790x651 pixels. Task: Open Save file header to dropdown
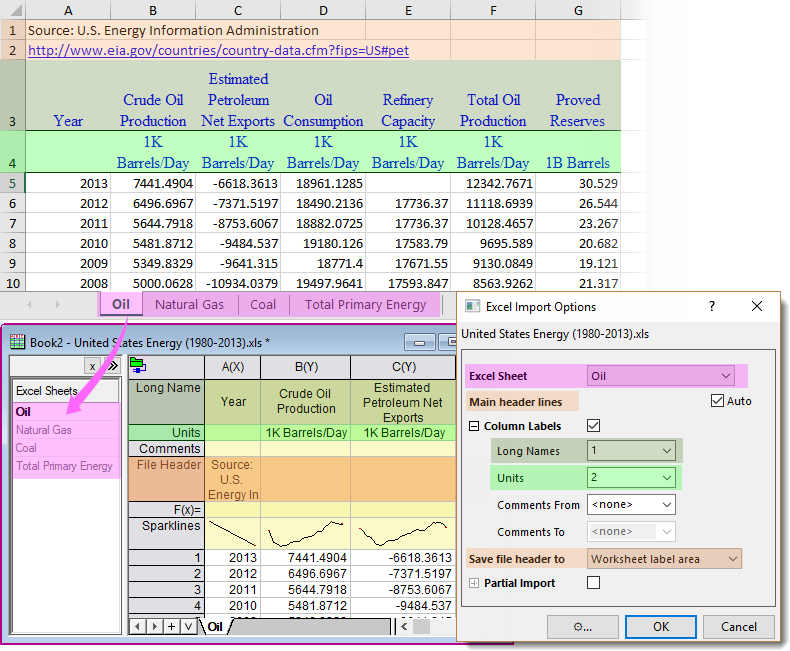tap(664, 559)
